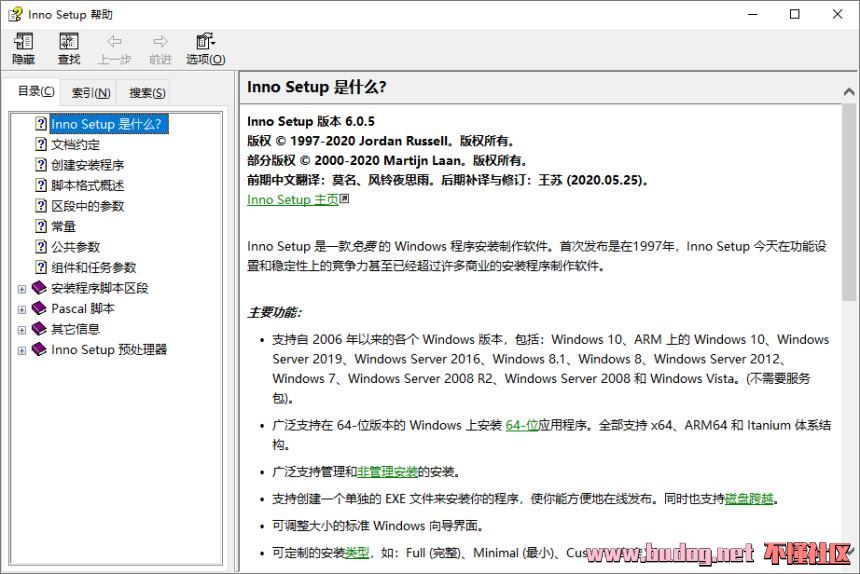
Task: Expand the Pascal 脚本 tree node
Action: [x=22, y=309]
